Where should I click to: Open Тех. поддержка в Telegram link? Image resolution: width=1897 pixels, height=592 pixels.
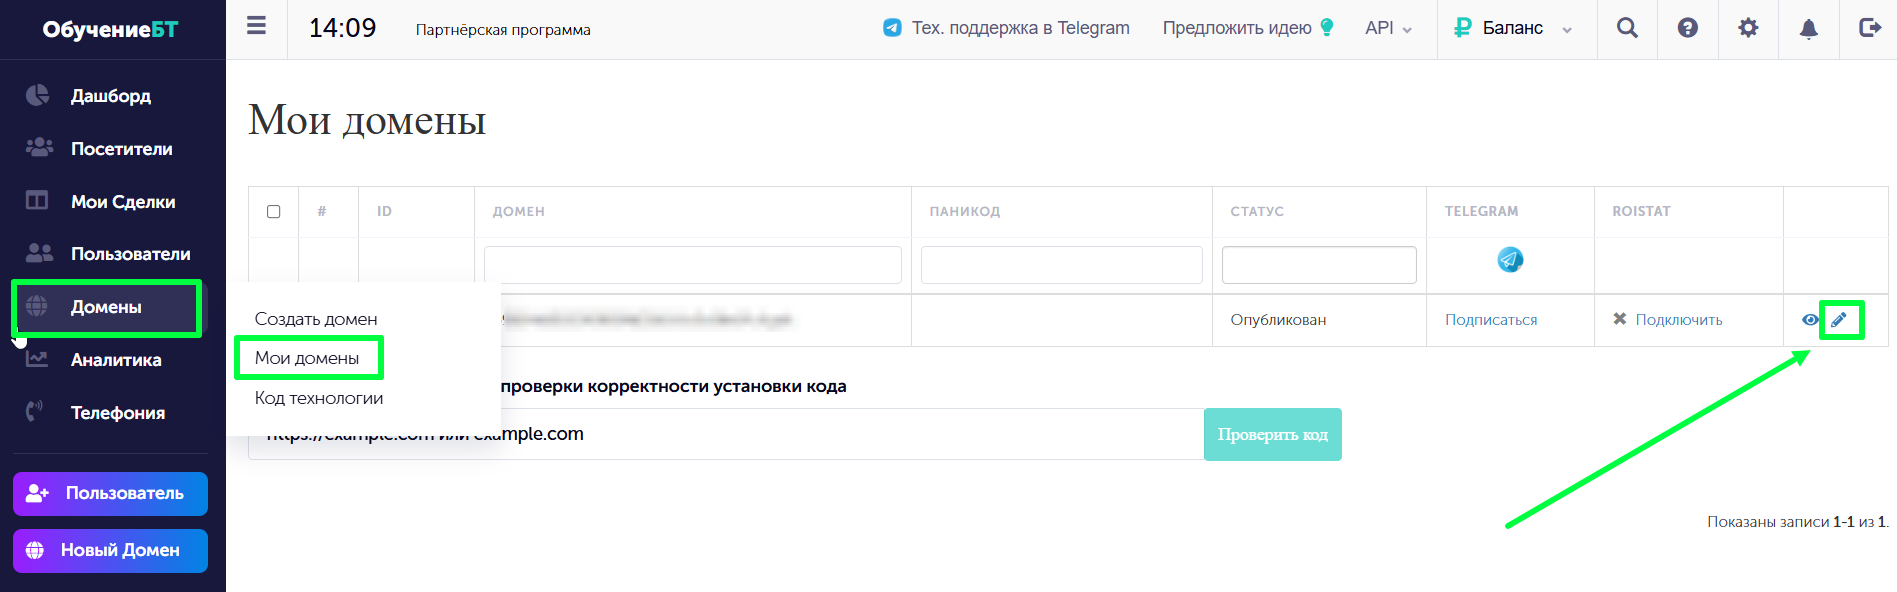(x=1020, y=28)
